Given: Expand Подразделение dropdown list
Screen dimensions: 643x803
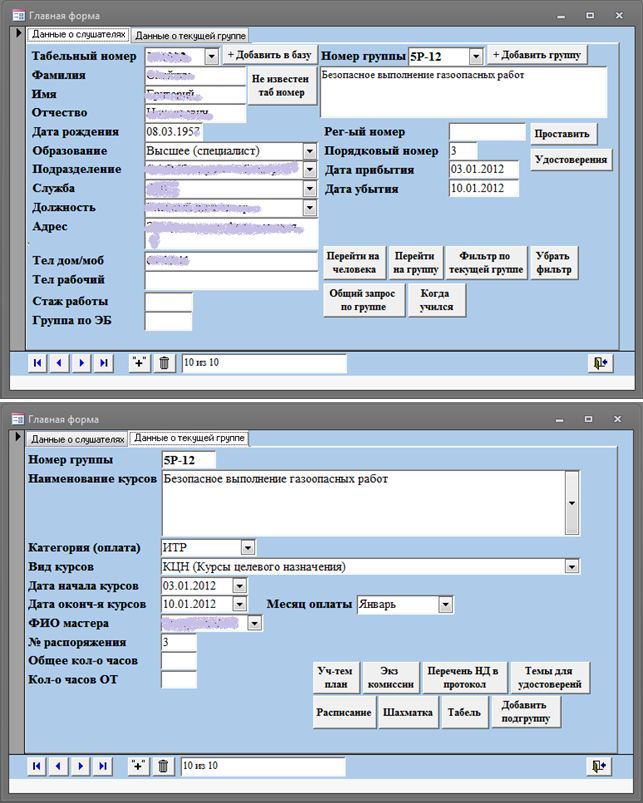Looking at the screenshot, I should click(310, 170).
